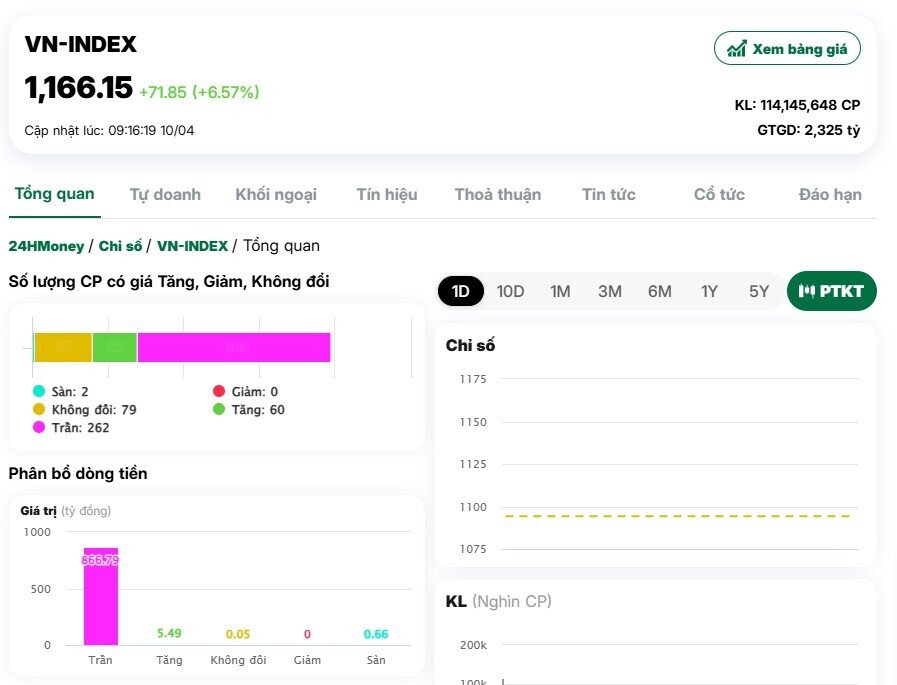Switch to the Khối ngoại tab
Image resolution: width=897 pixels, height=685 pixels.
coord(276,194)
